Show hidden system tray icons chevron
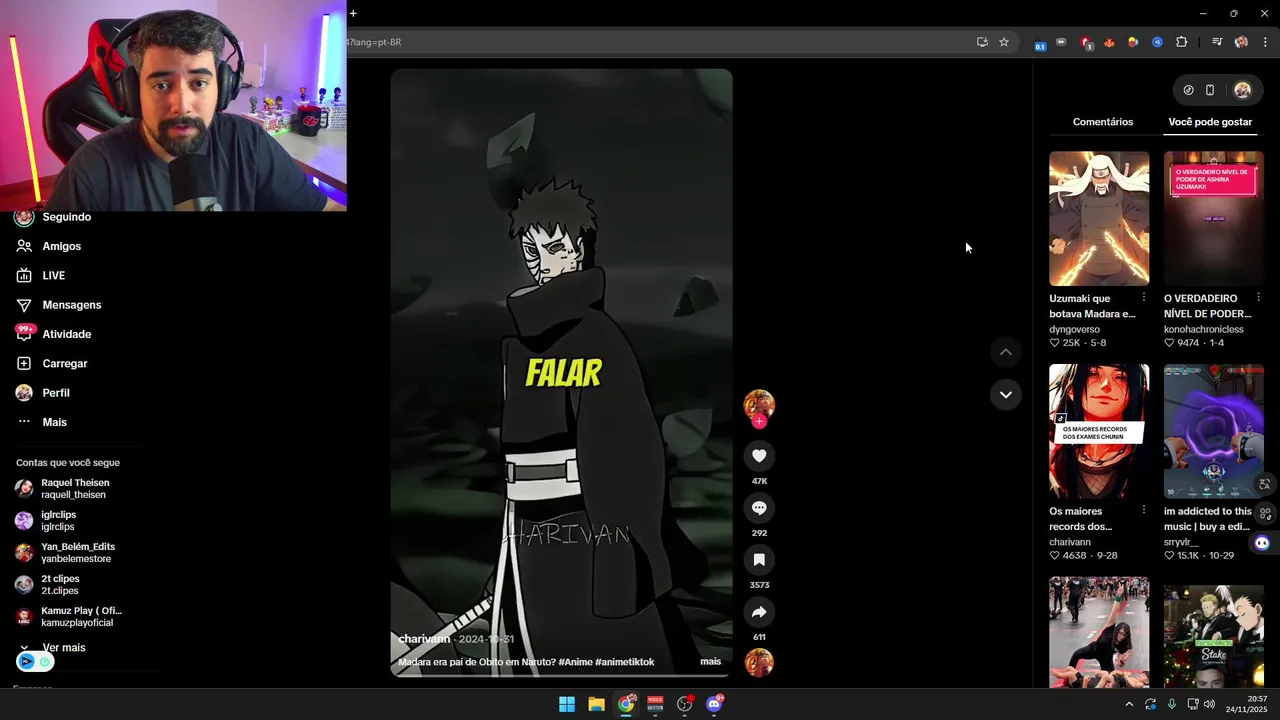 (x=1129, y=704)
